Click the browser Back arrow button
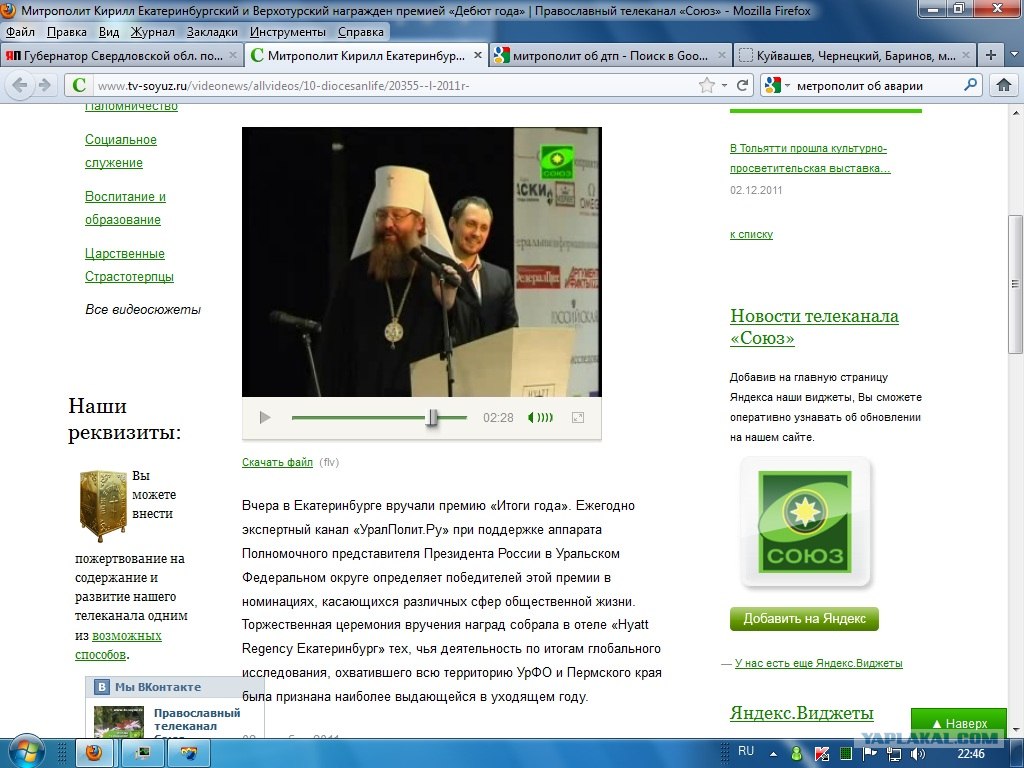 pyautogui.click(x=20, y=85)
